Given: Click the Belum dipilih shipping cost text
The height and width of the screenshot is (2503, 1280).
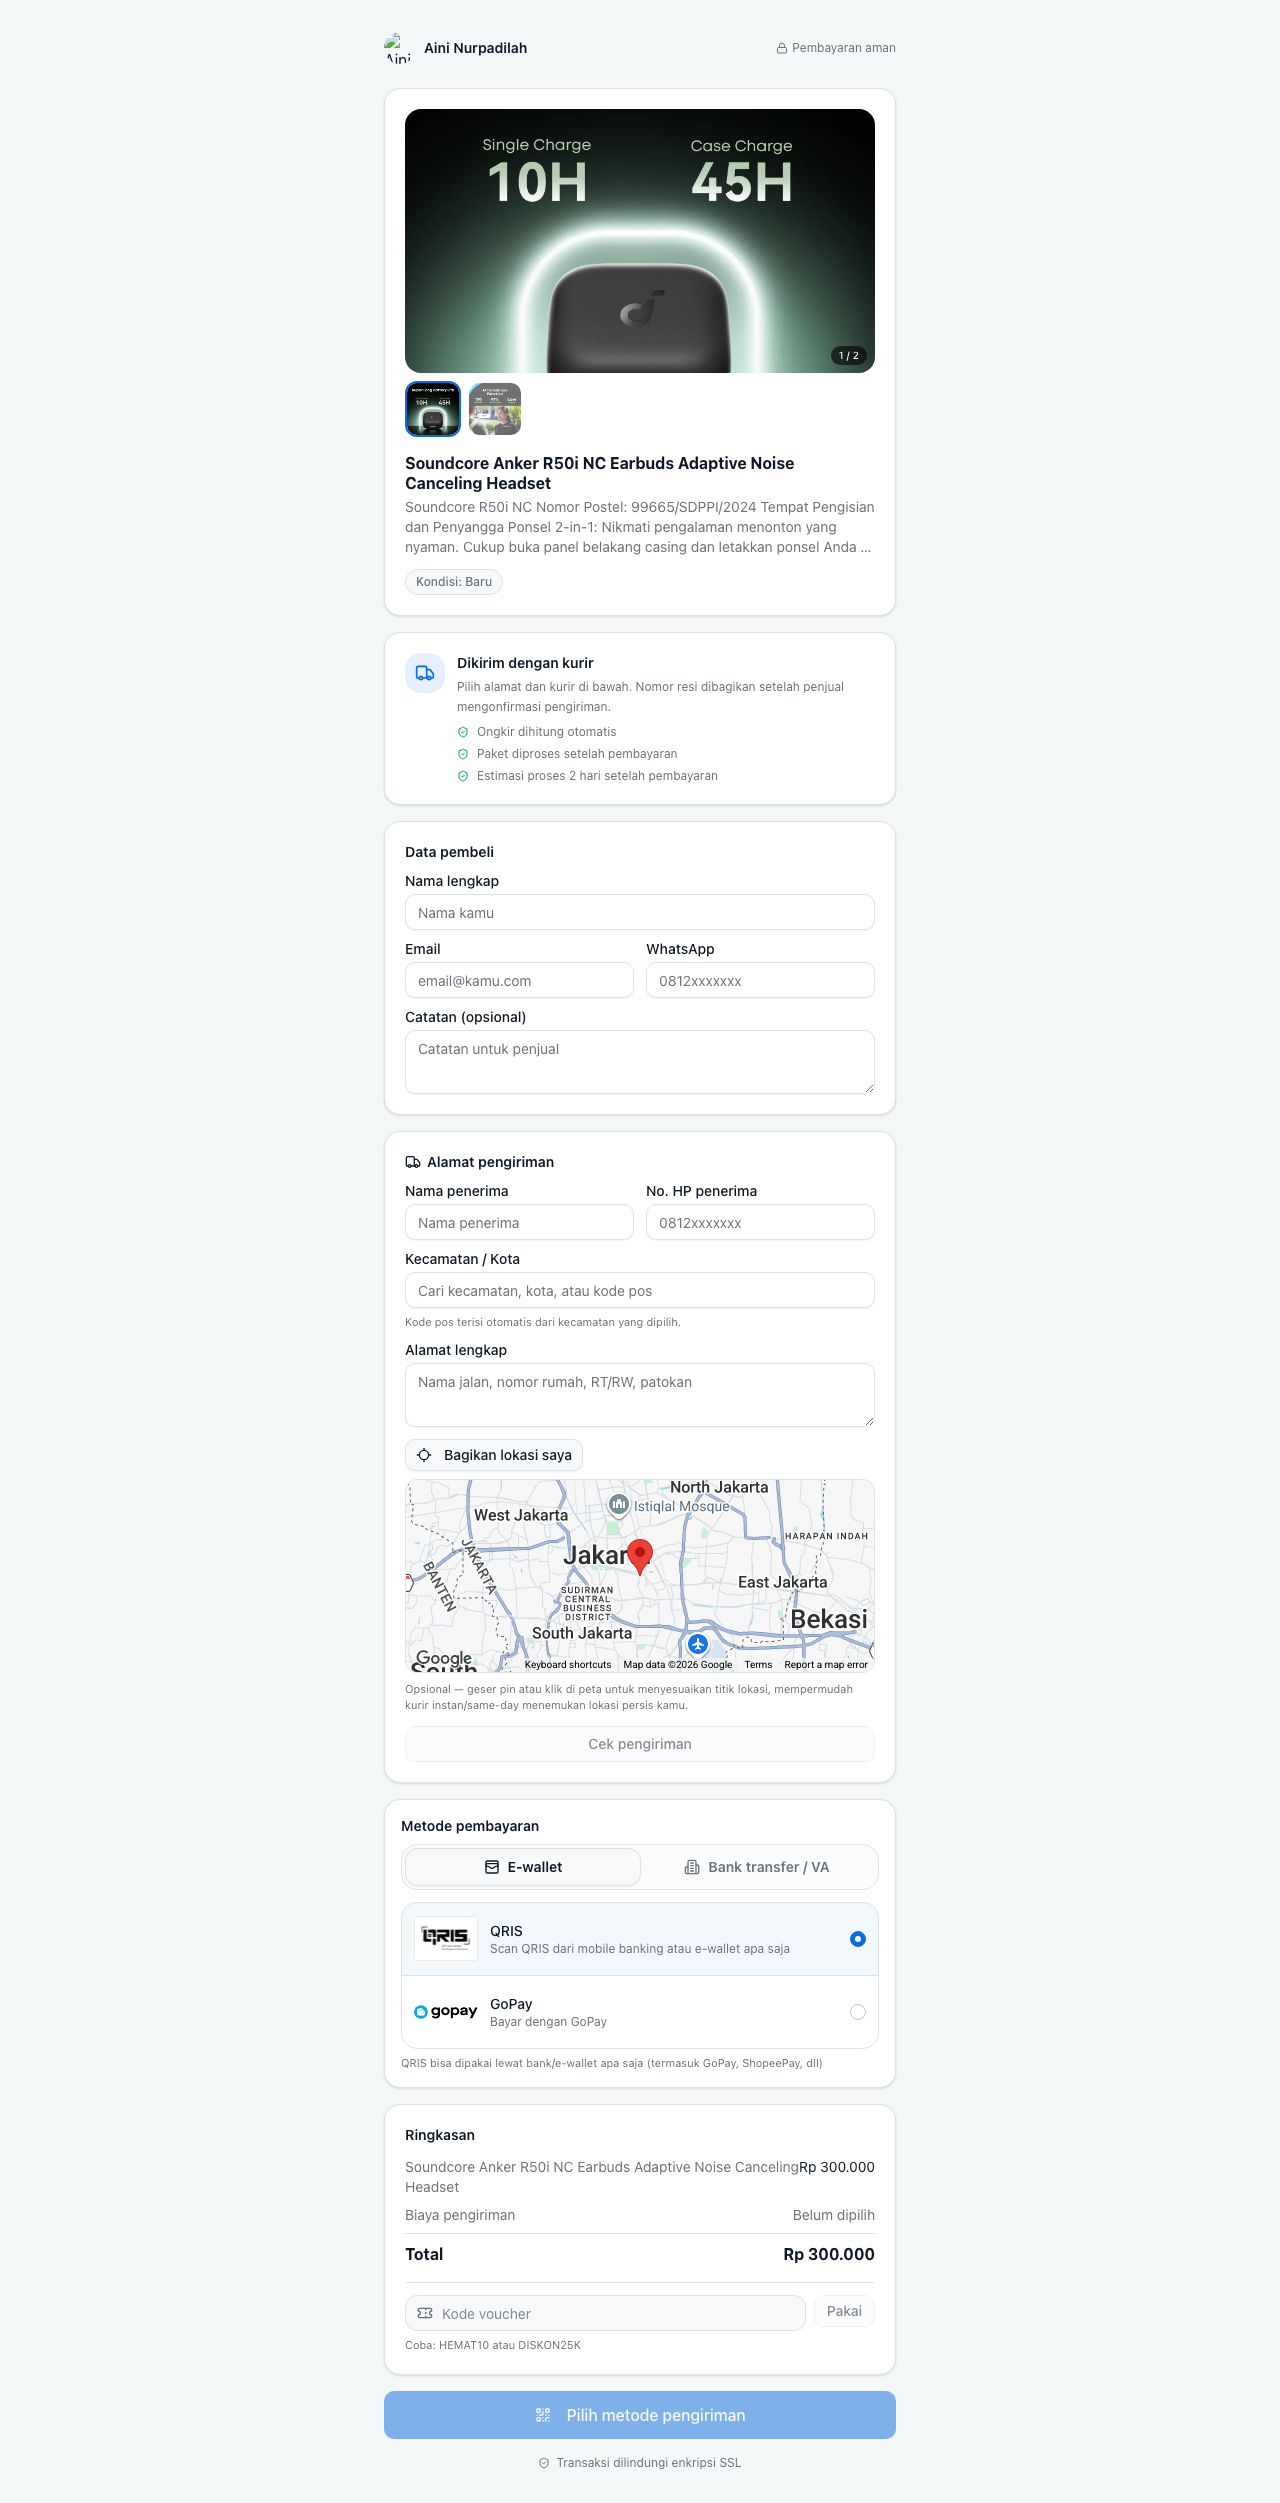Looking at the screenshot, I should click(834, 2215).
